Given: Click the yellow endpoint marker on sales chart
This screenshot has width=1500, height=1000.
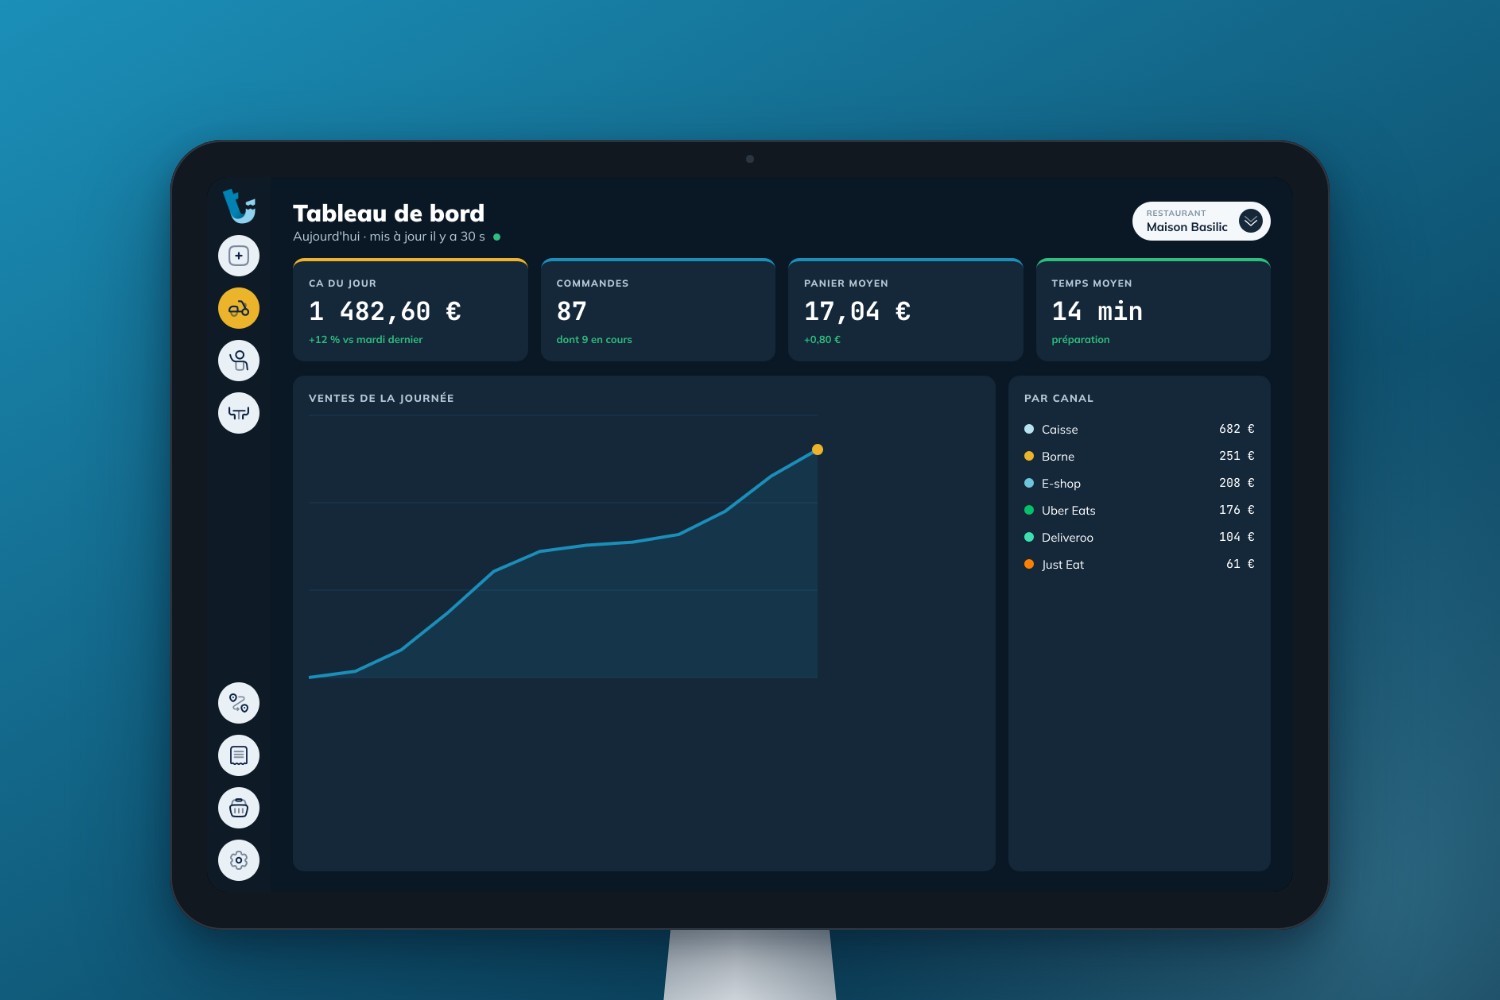Looking at the screenshot, I should 817,450.
